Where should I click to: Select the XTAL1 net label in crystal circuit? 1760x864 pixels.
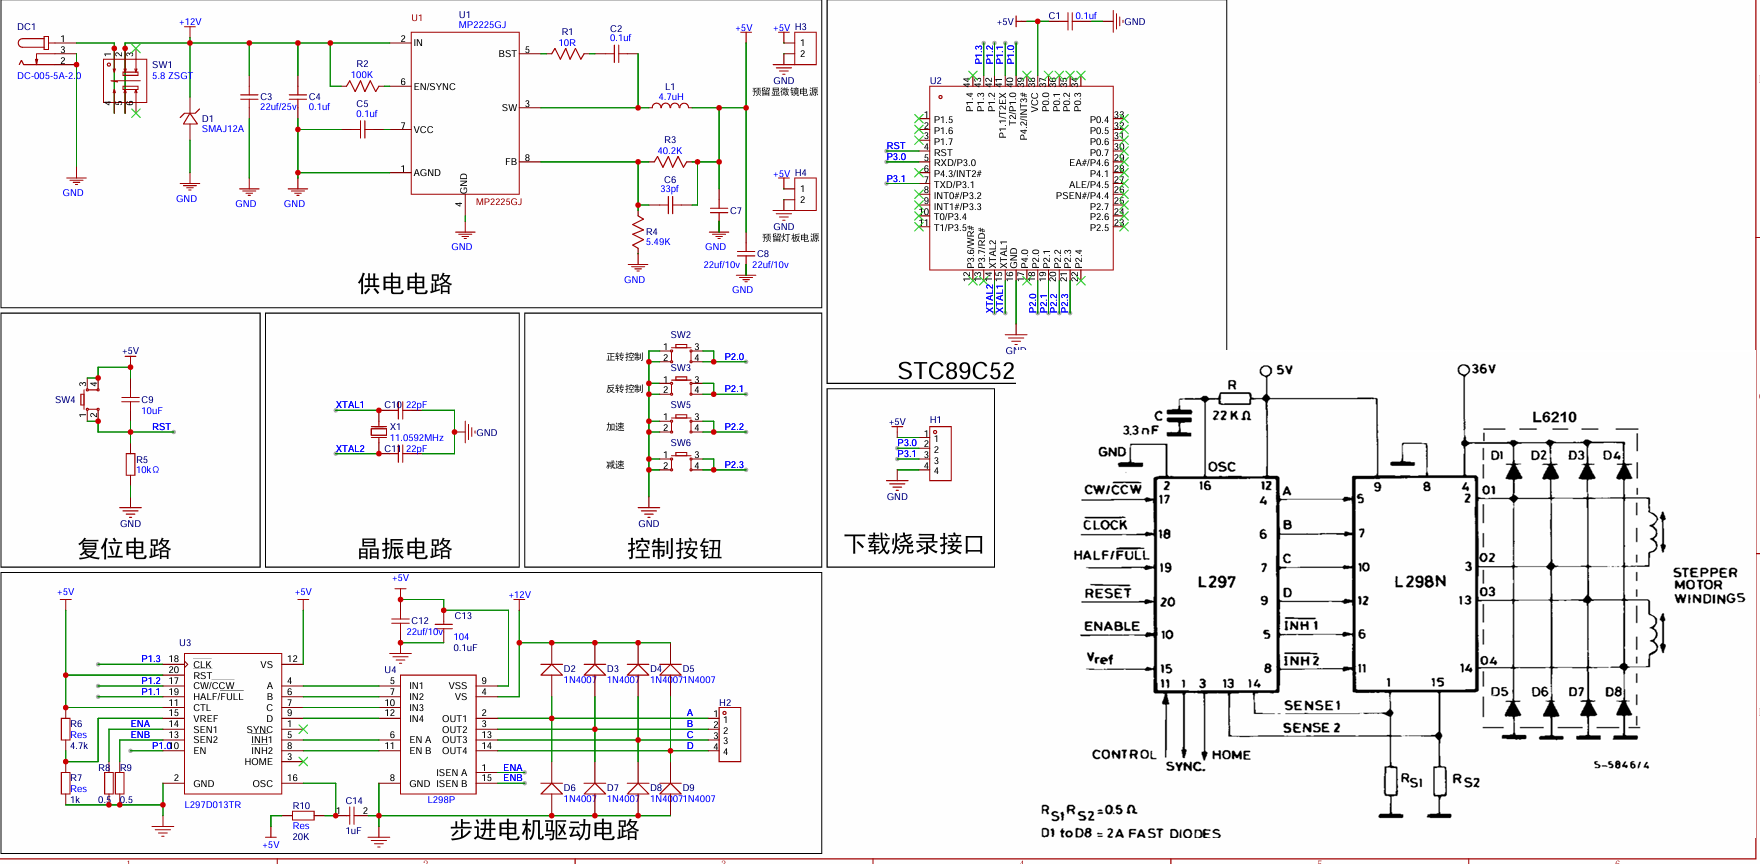(350, 405)
